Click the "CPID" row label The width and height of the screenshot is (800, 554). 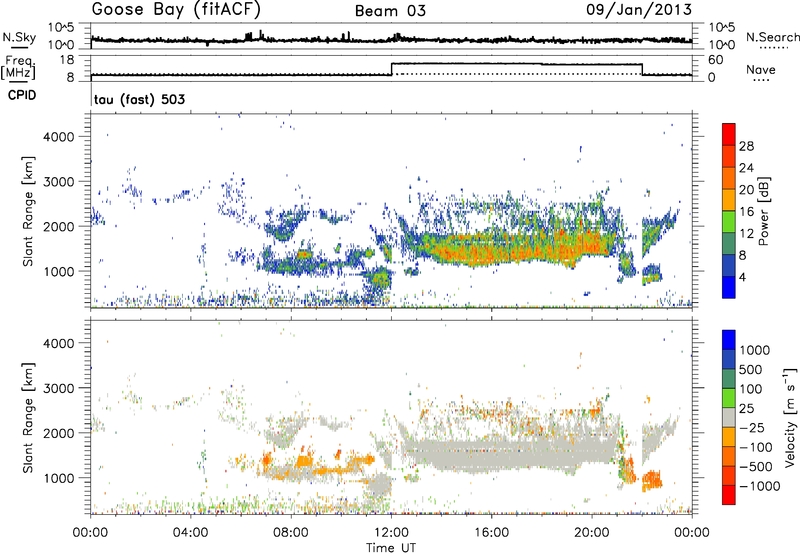(x=22, y=95)
